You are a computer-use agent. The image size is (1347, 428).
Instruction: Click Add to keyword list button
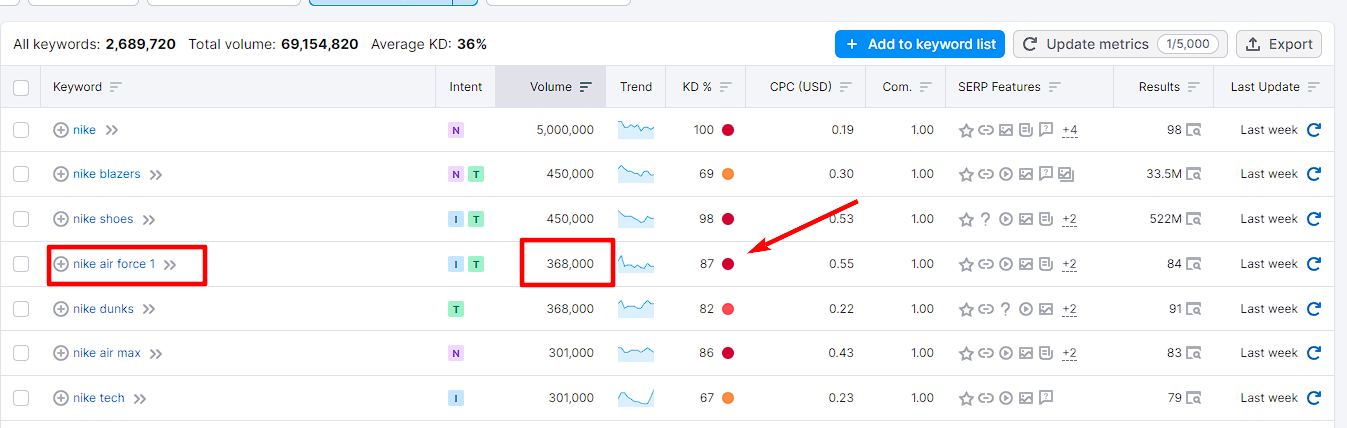920,44
